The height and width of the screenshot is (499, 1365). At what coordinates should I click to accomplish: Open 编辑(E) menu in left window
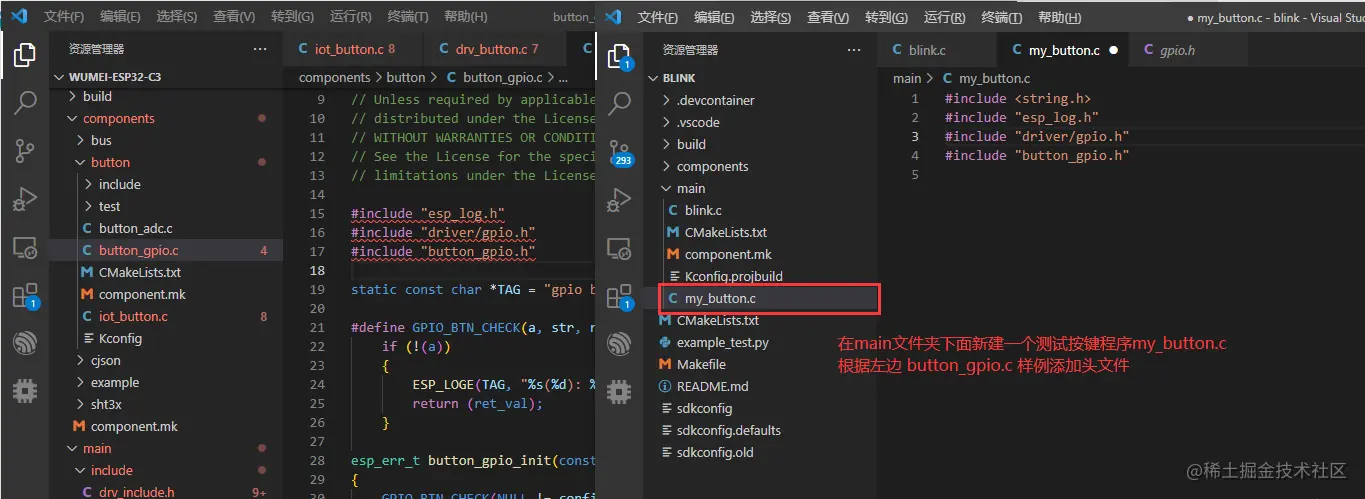click(120, 17)
